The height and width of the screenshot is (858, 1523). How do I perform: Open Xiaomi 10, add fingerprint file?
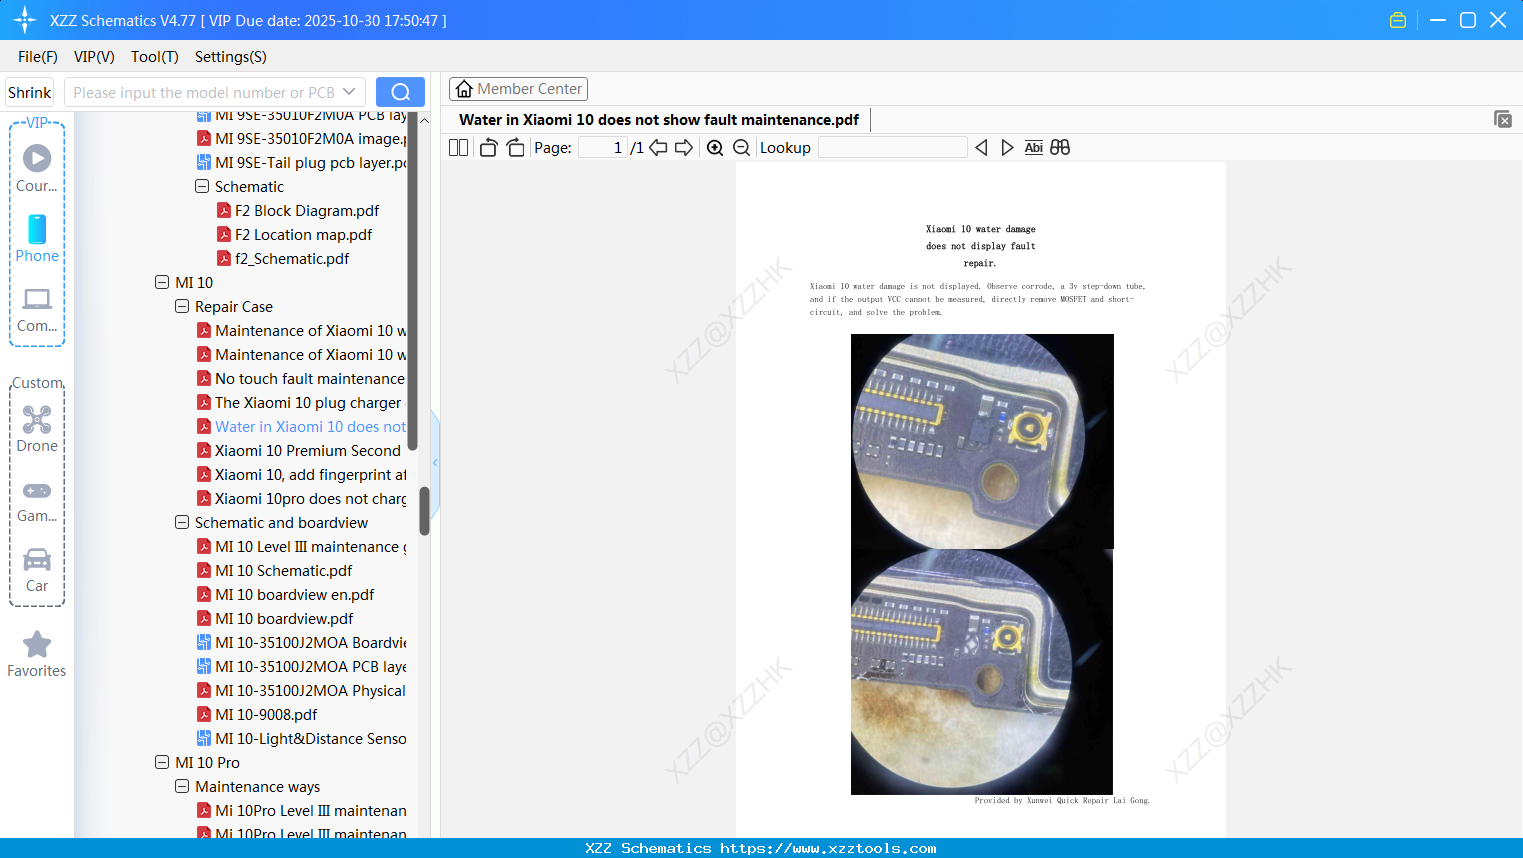click(302, 474)
